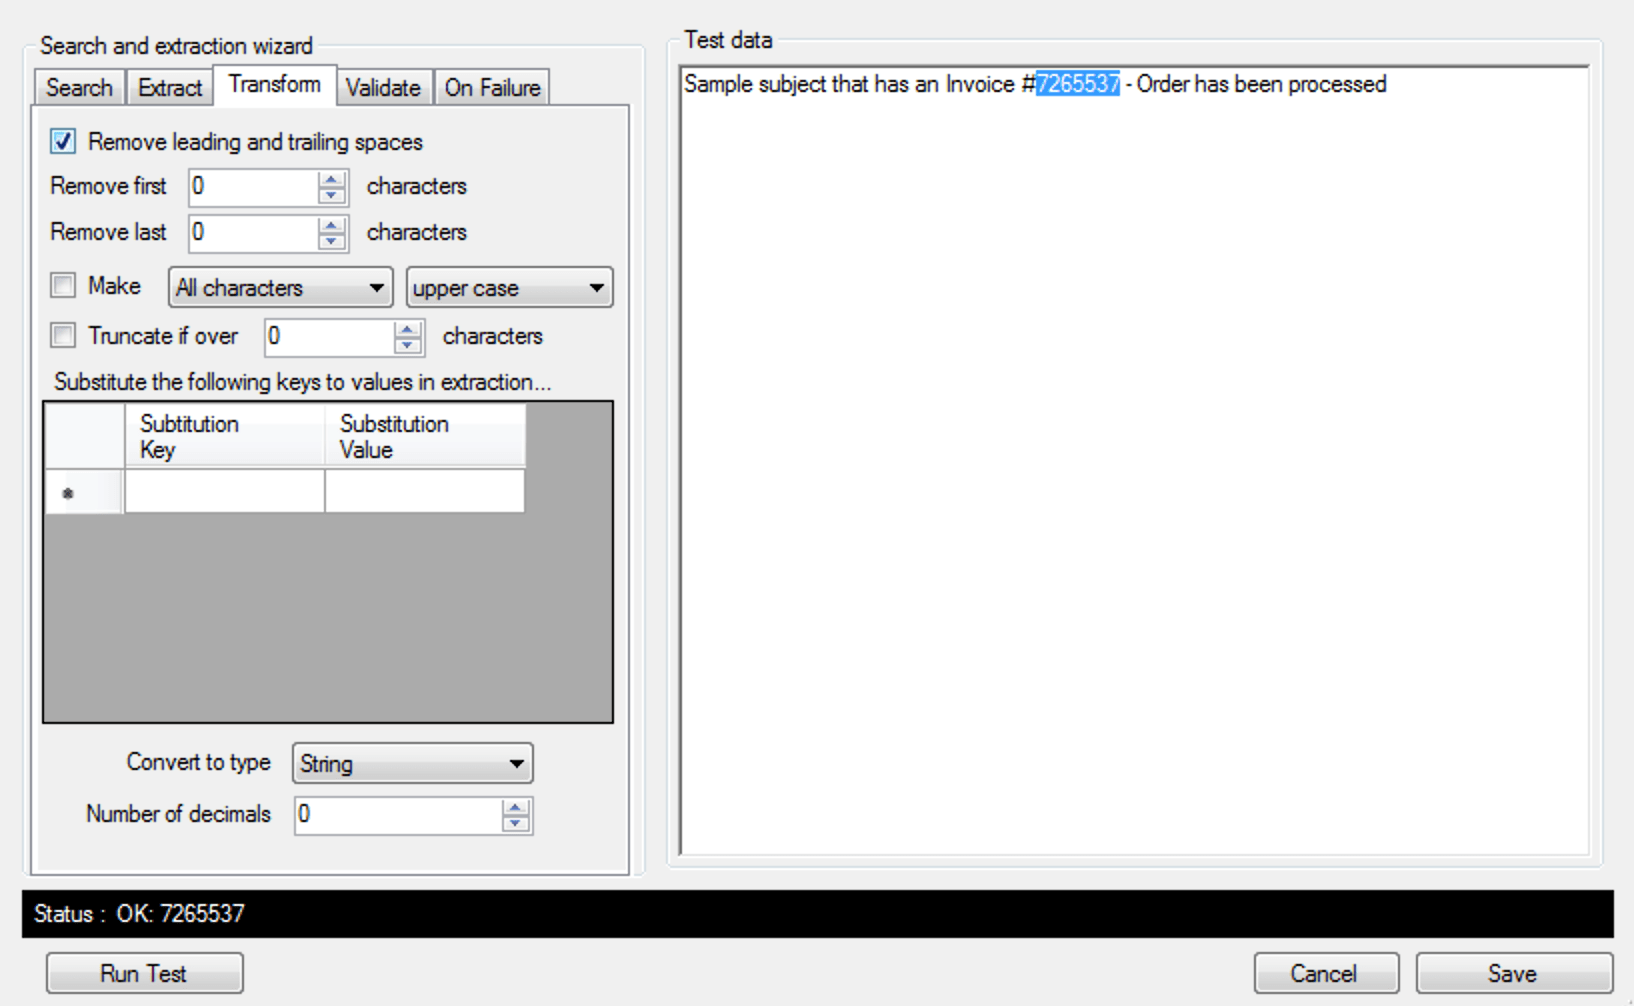This screenshot has width=1634, height=1006.
Task: Click the Run Test button
Action: (144, 972)
